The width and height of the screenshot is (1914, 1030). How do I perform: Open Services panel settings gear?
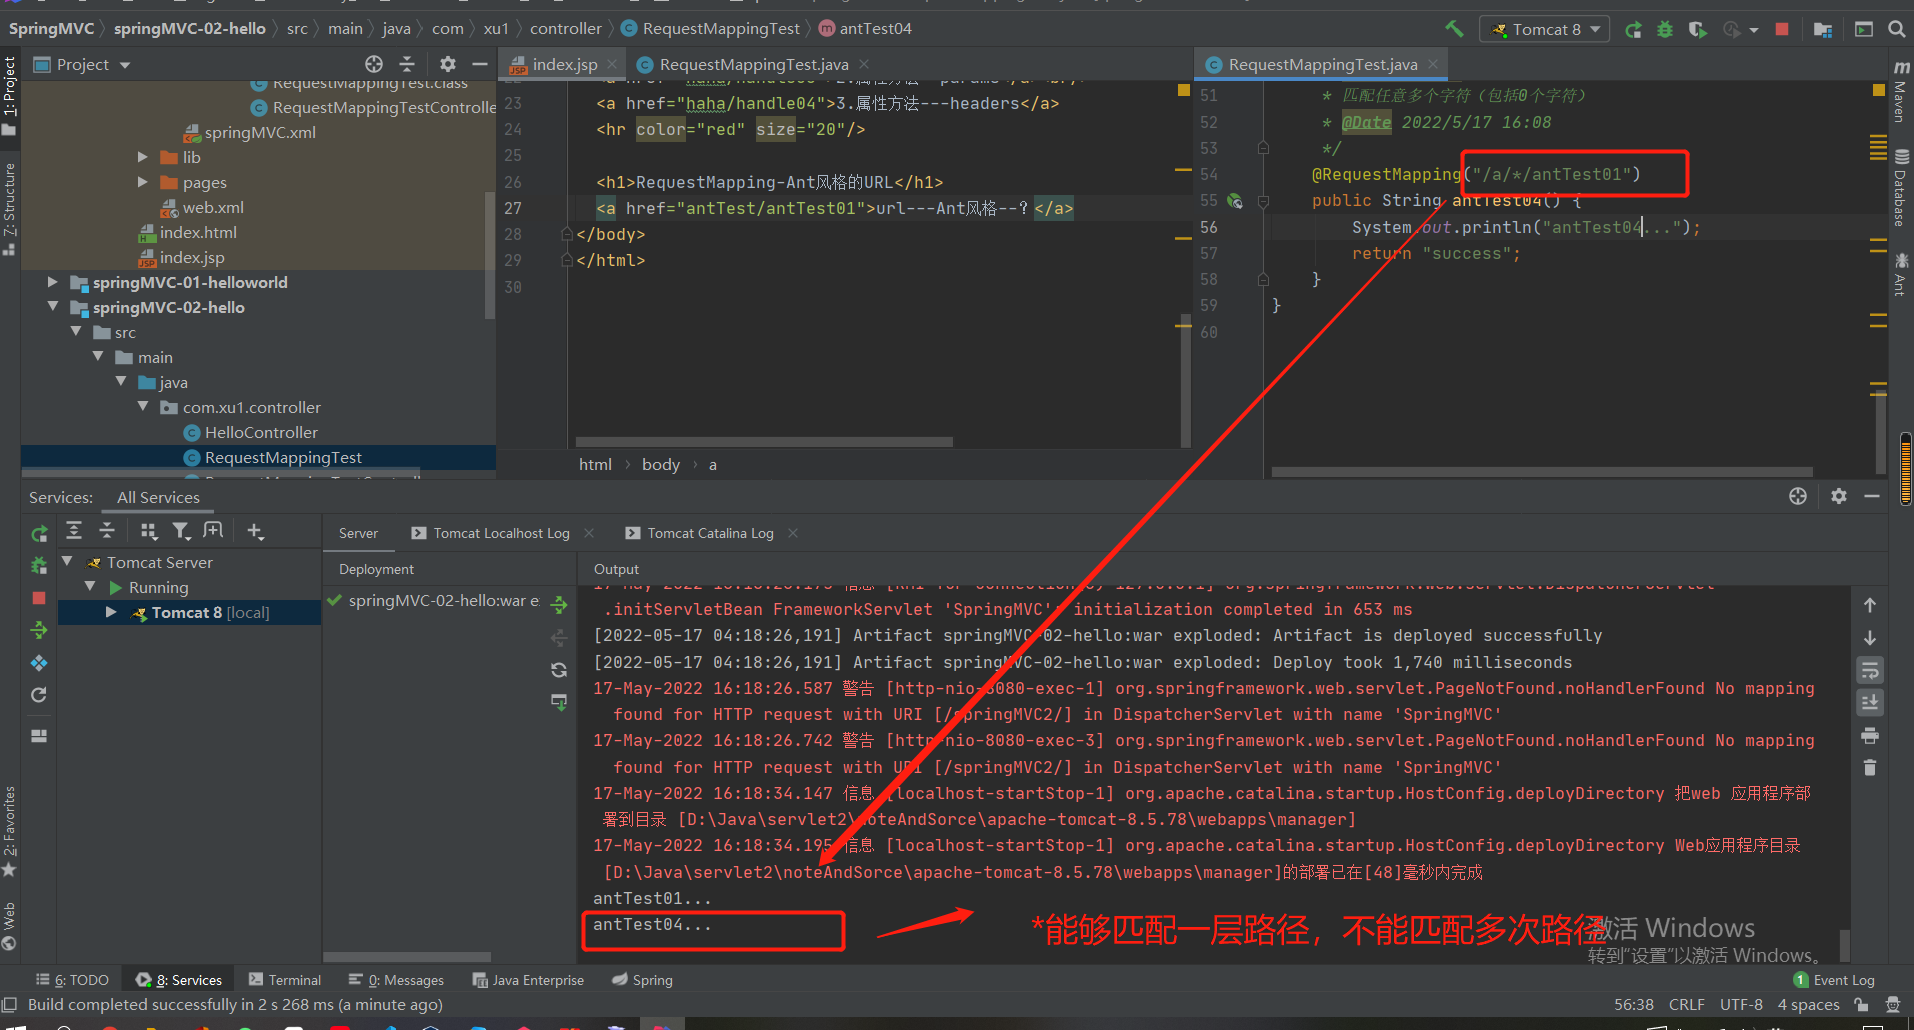1838,496
